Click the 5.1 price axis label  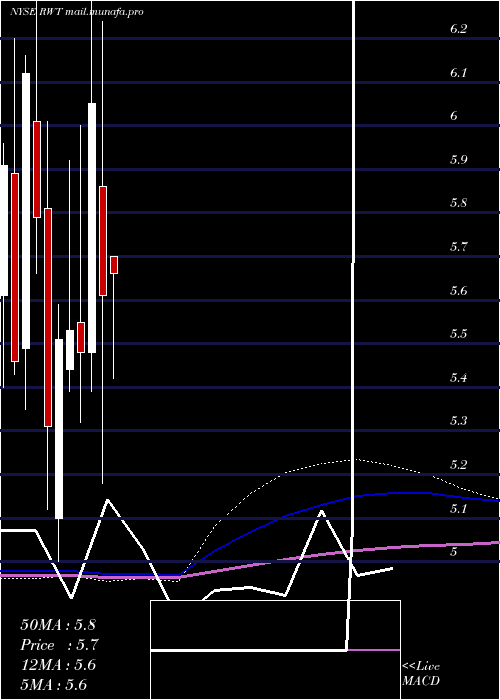(458, 508)
